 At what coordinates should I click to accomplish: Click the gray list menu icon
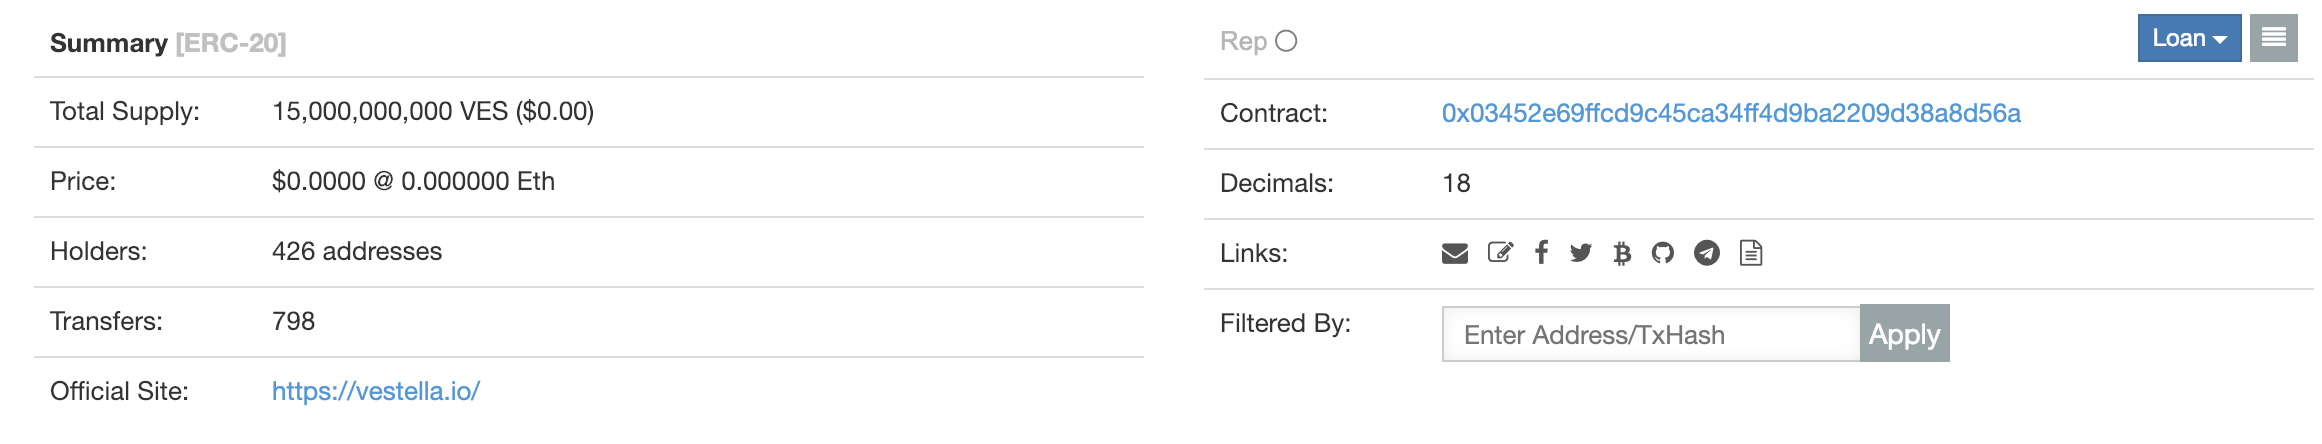click(2273, 38)
